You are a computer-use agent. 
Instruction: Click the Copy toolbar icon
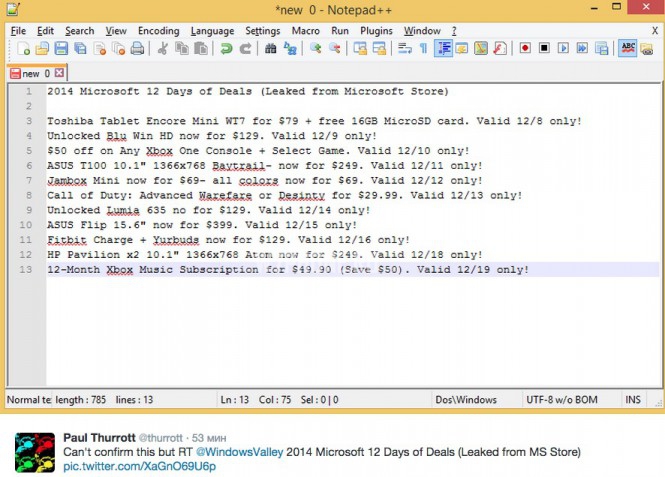pyautogui.click(x=182, y=49)
